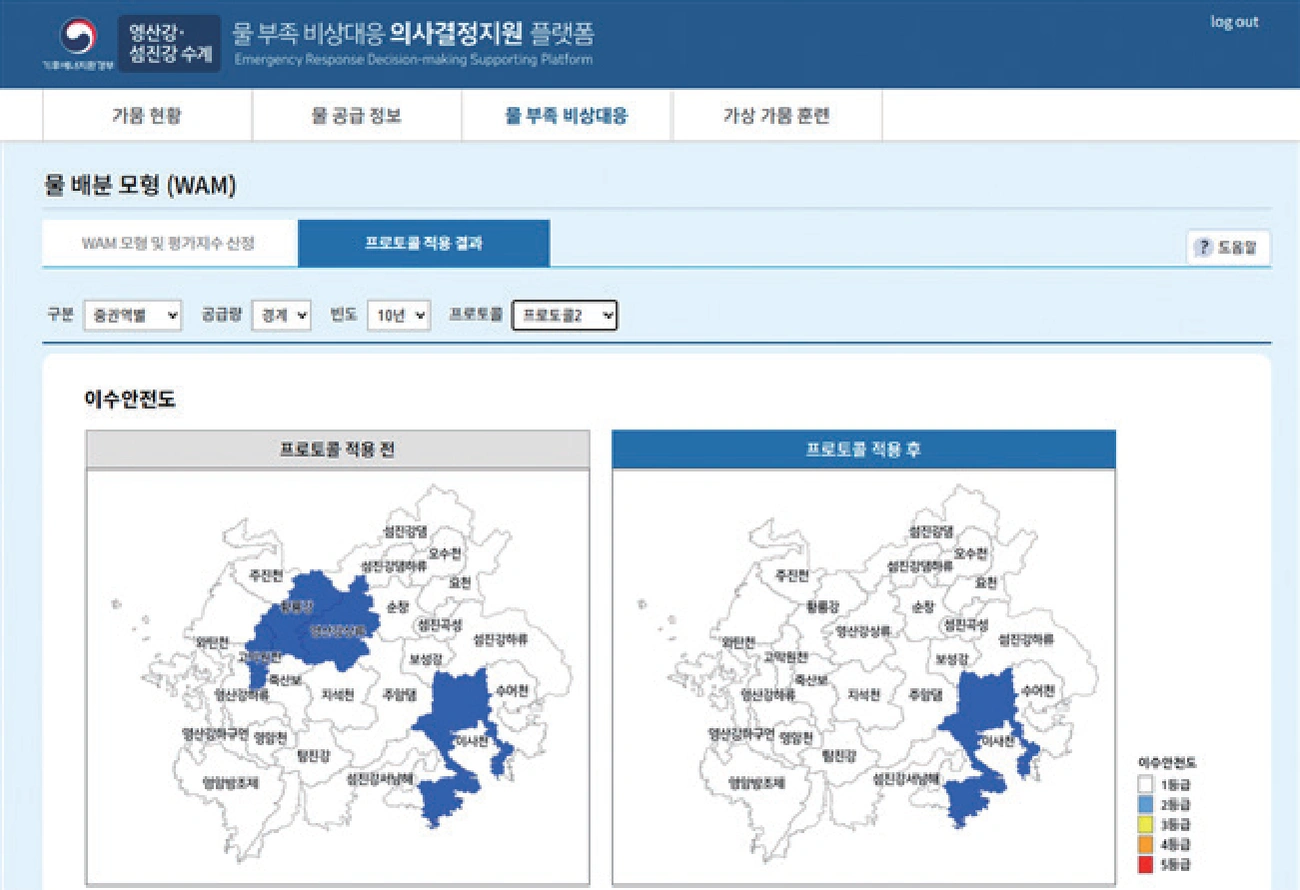Image resolution: width=1300 pixels, height=890 pixels.
Task: Open the 가상 가뭄 훈련 menu tab
Action: (x=777, y=115)
